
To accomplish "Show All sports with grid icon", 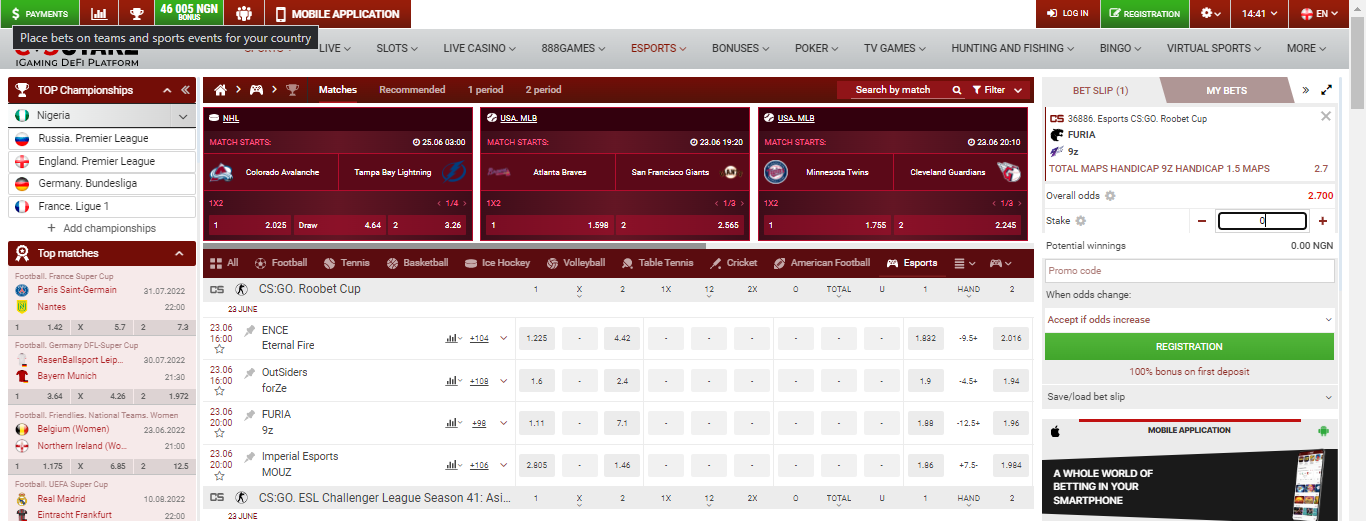I will pos(223,263).
